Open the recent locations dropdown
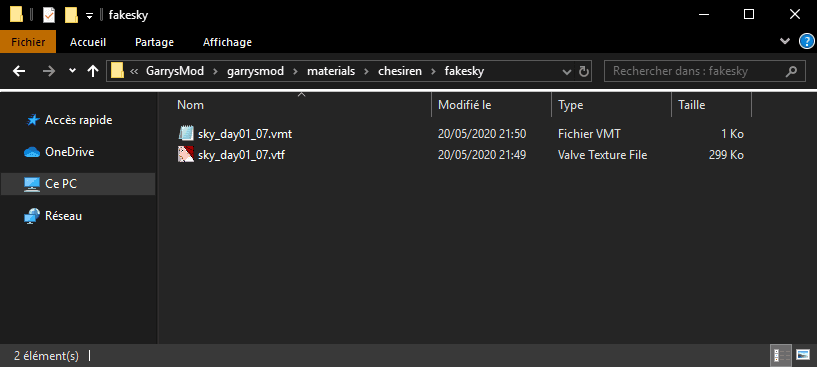The width and height of the screenshot is (817, 367). pos(72,71)
